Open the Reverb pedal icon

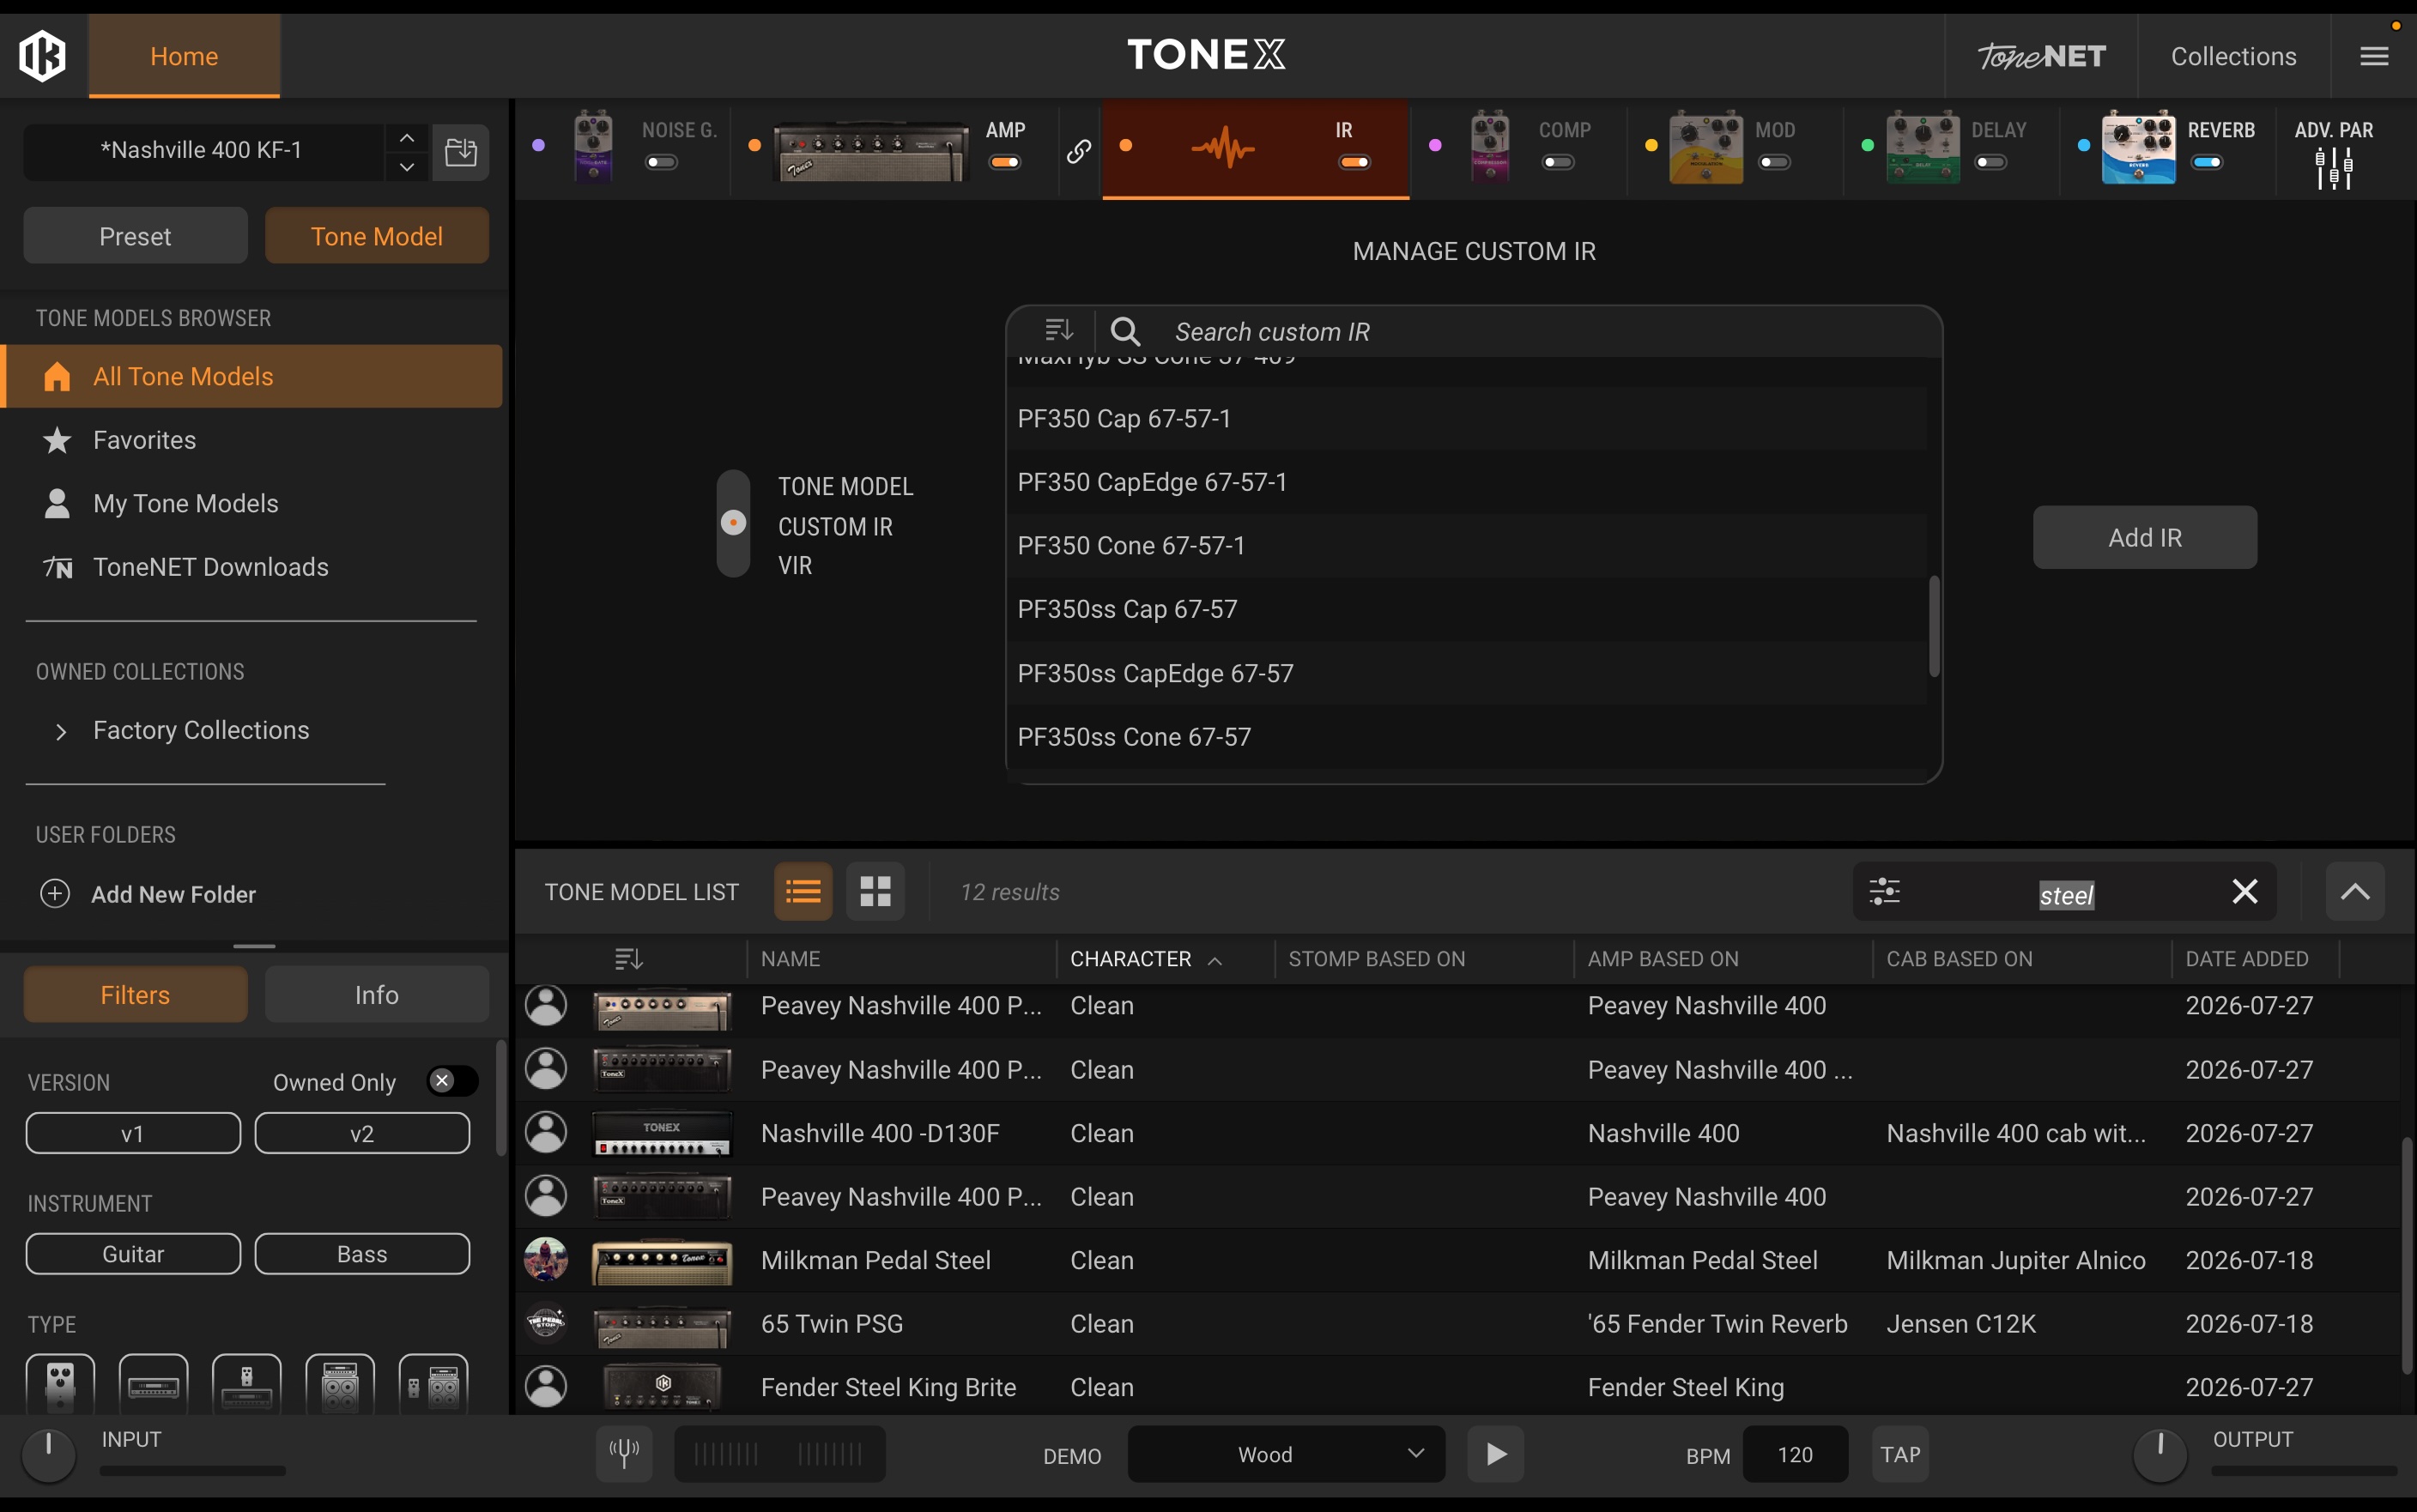pos(2139,147)
